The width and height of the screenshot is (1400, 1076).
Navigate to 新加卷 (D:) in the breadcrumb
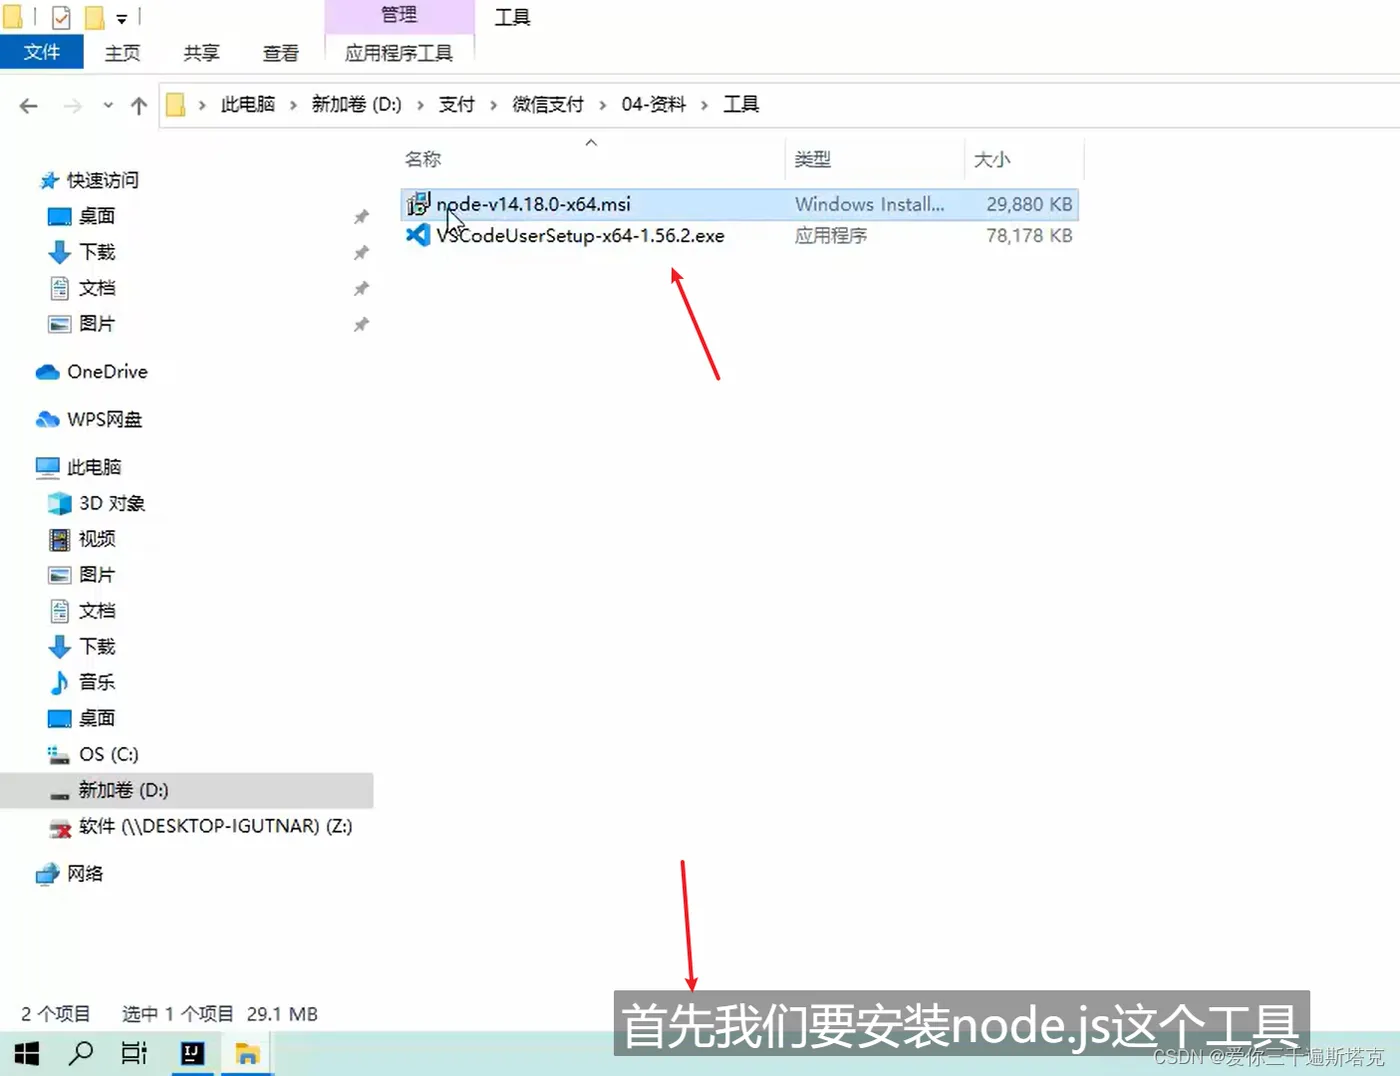coord(356,104)
